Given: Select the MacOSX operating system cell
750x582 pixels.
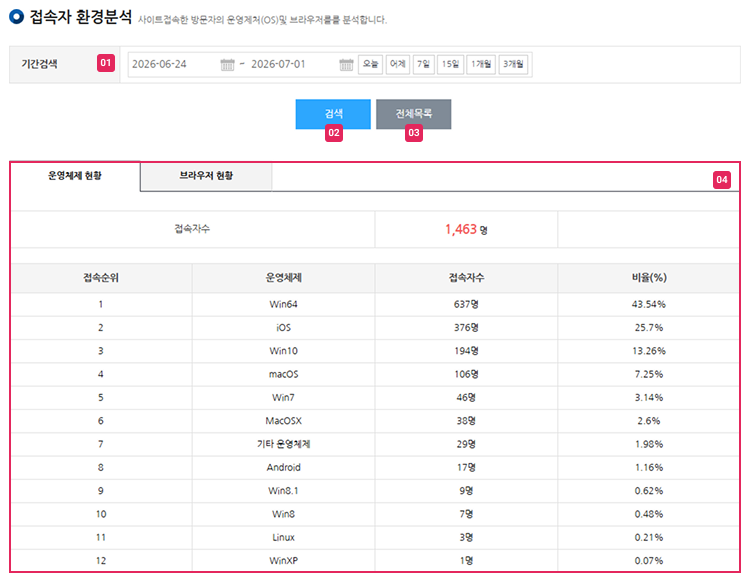Looking at the screenshot, I should click(284, 421).
